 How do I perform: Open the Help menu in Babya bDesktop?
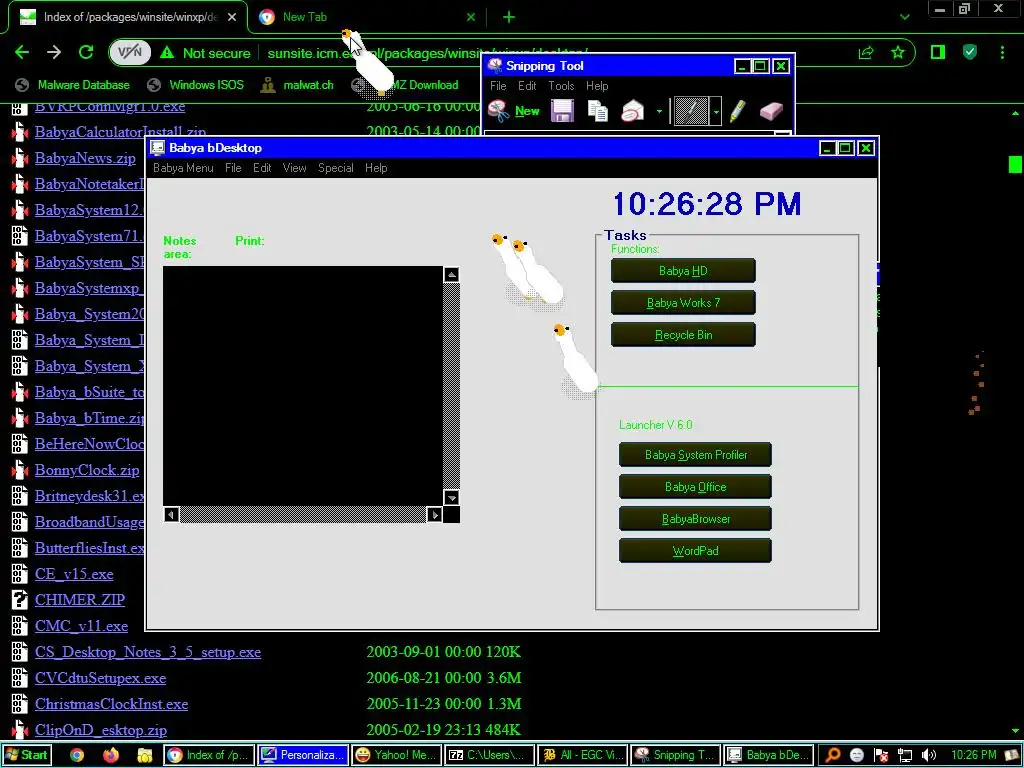[x=376, y=168]
